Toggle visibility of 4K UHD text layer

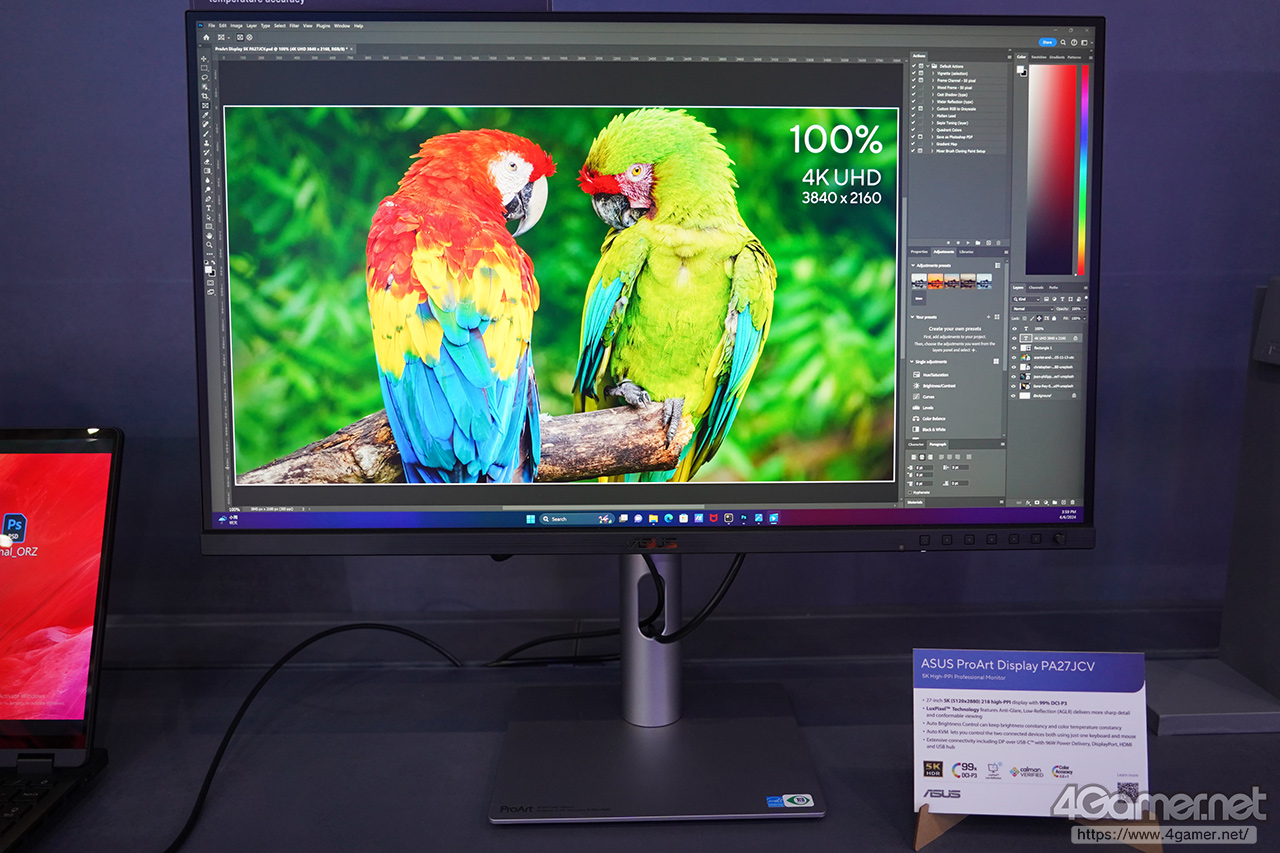(x=1014, y=338)
